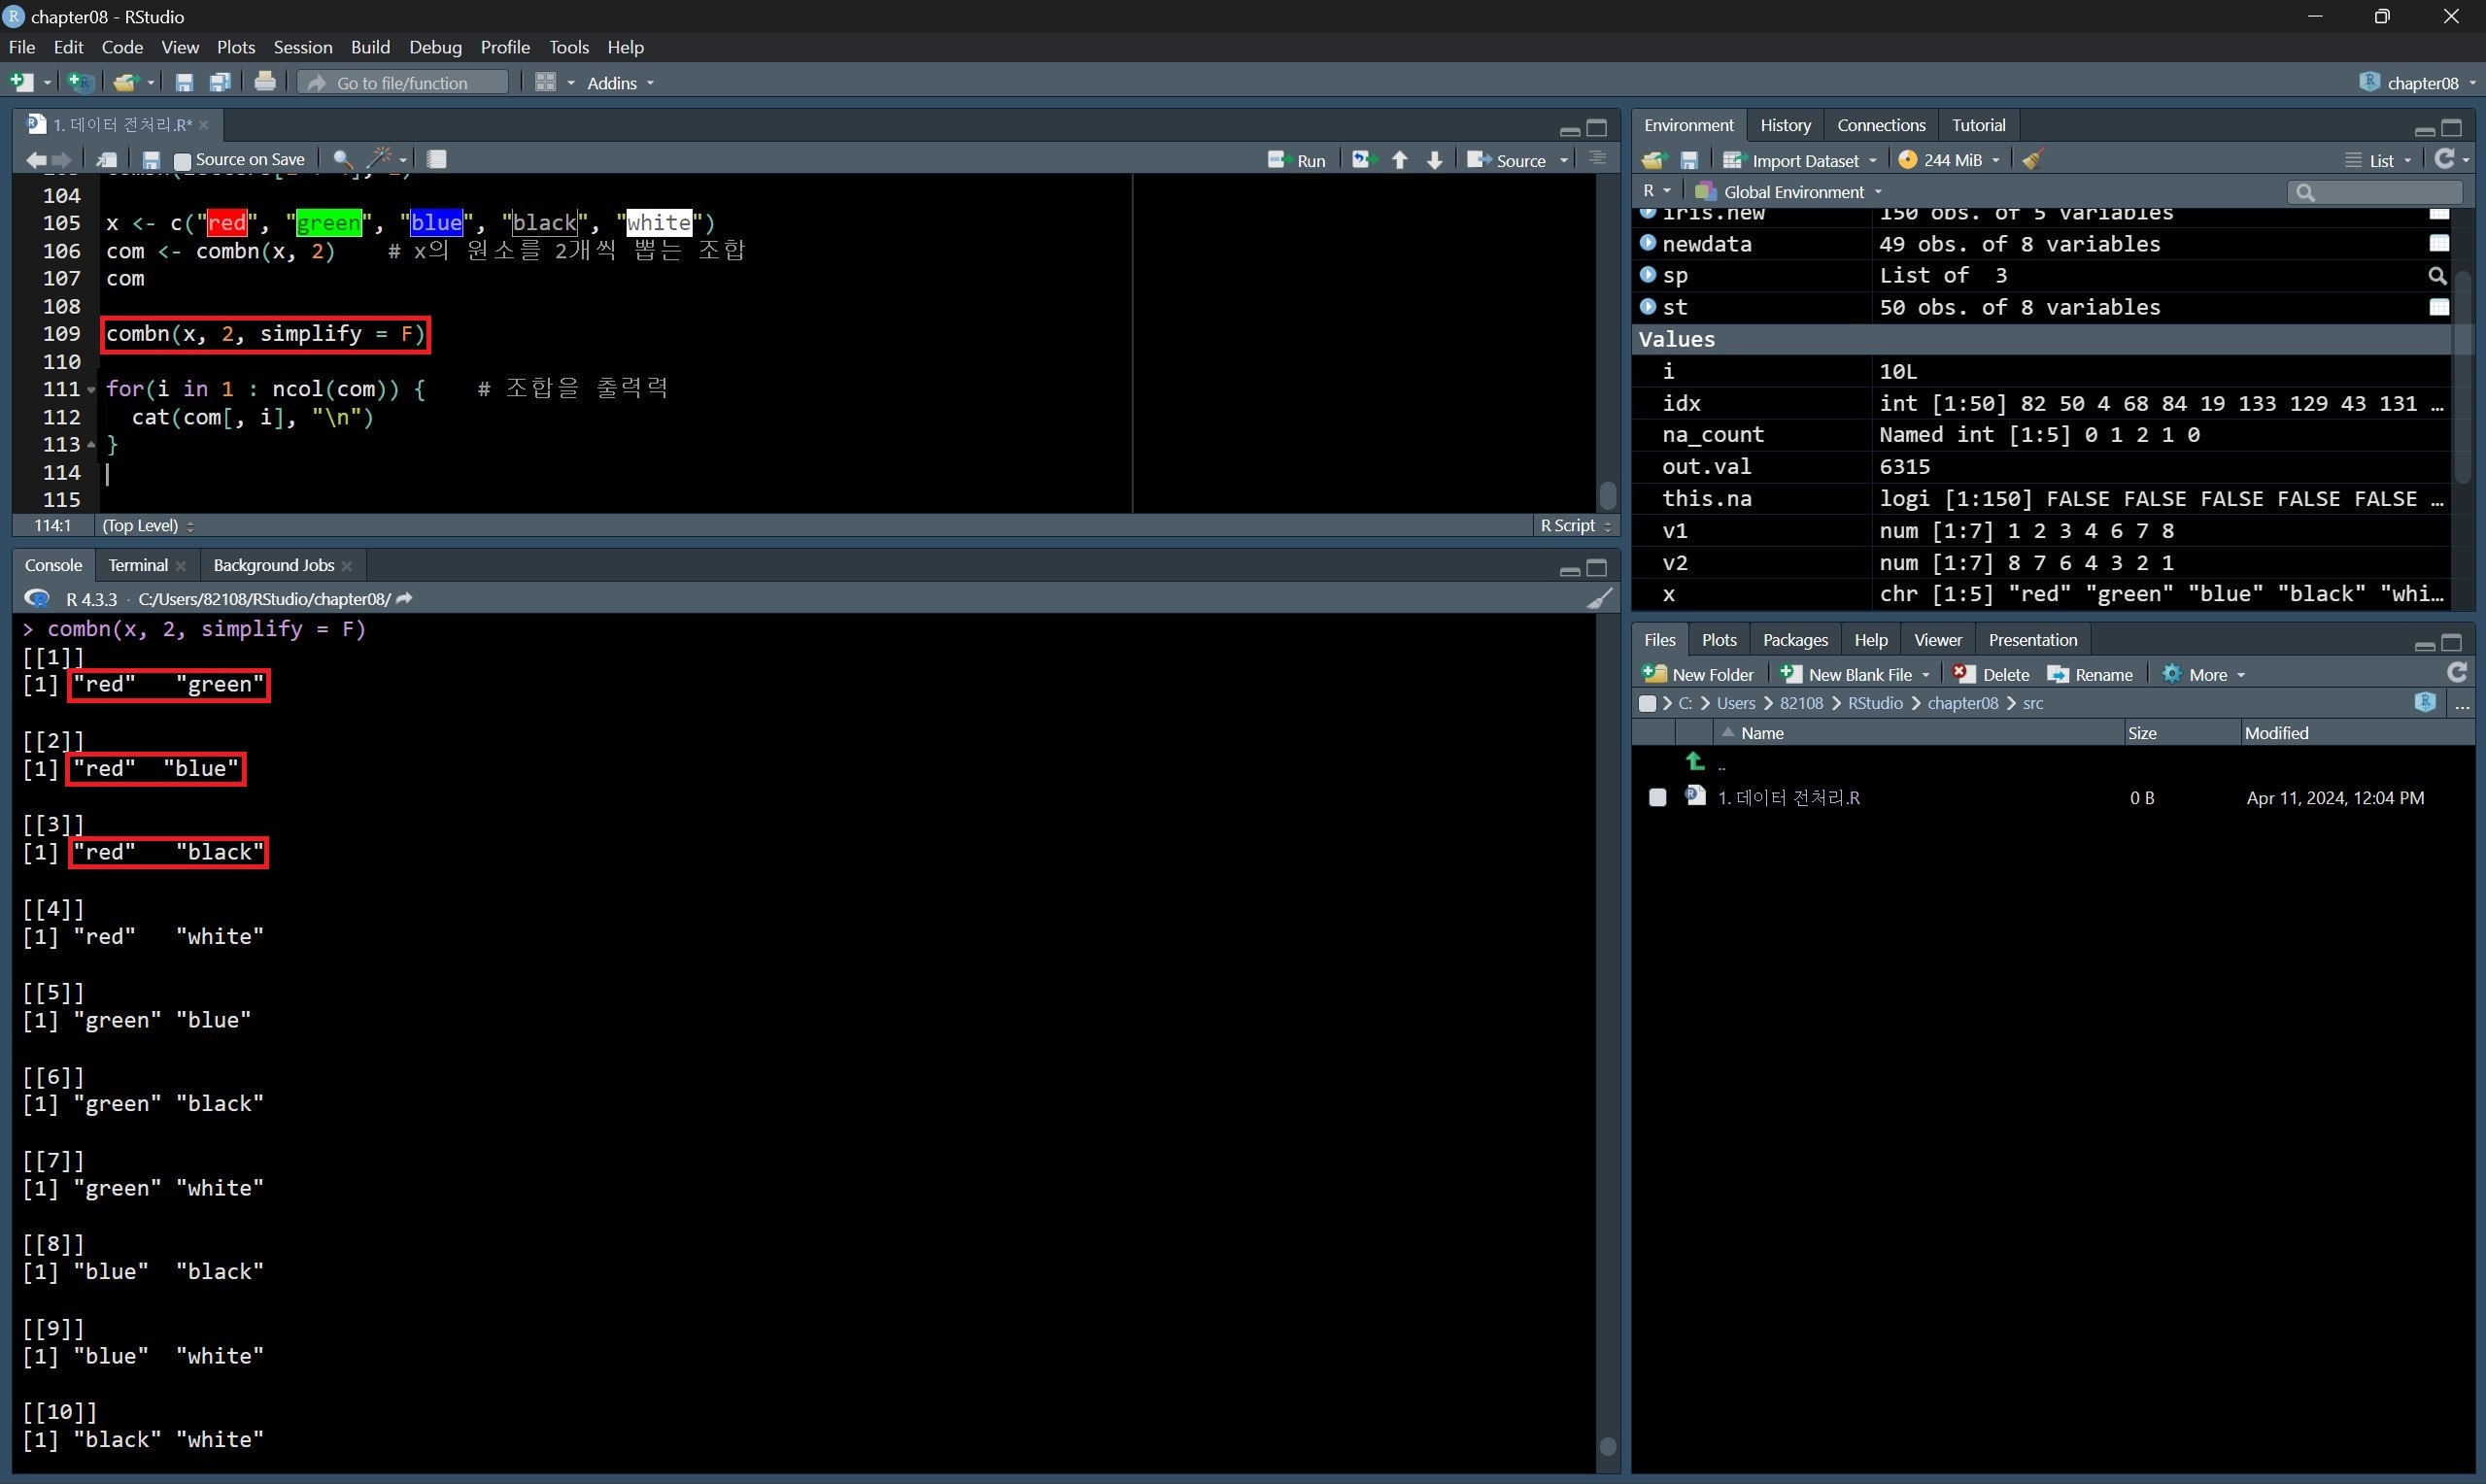This screenshot has width=2486, height=1484.
Task: Click the compile report notebook icon
Action: point(437,159)
